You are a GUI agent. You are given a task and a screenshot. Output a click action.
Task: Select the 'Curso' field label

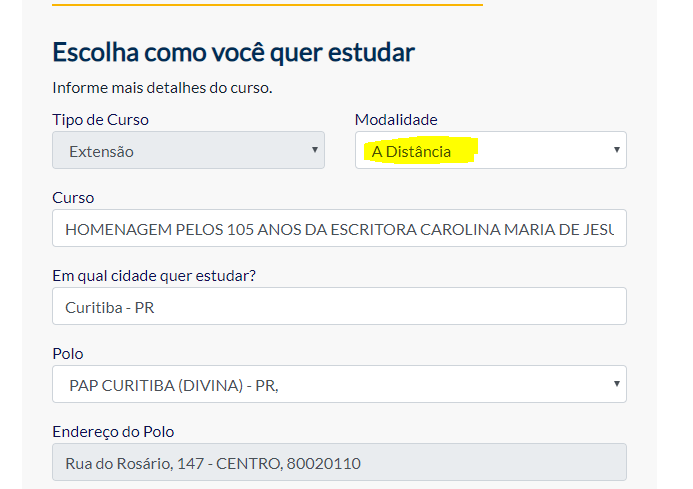pyautogui.click(x=73, y=198)
